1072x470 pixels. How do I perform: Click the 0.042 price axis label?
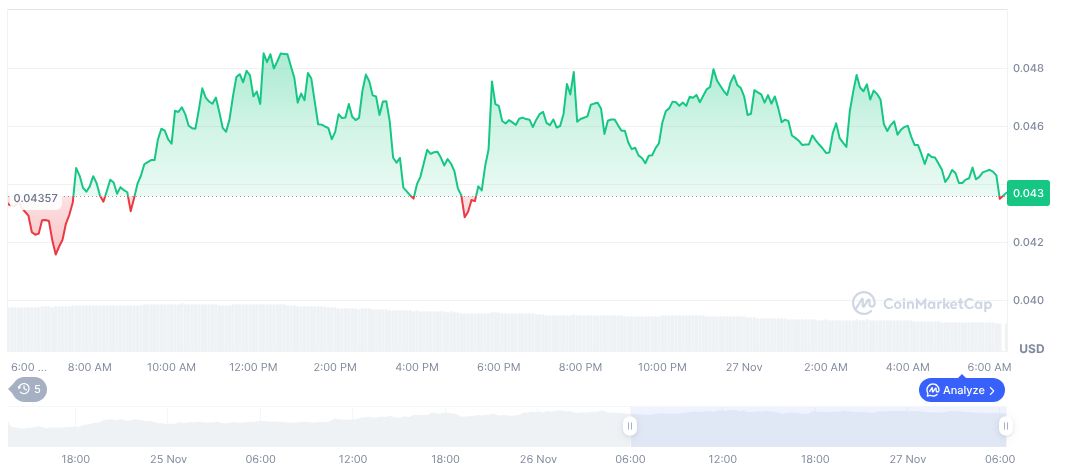point(1028,242)
